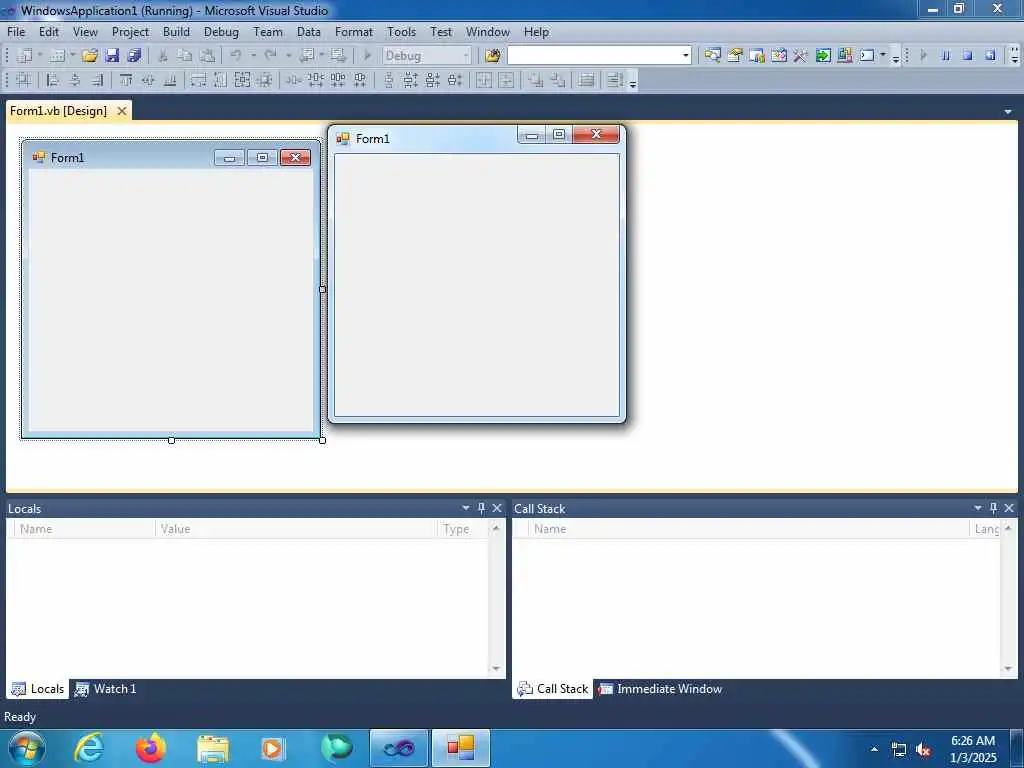1024x768 pixels.
Task: Close the Form1.vb [Design] tab
Action: pyautogui.click(x=121, y=111)
